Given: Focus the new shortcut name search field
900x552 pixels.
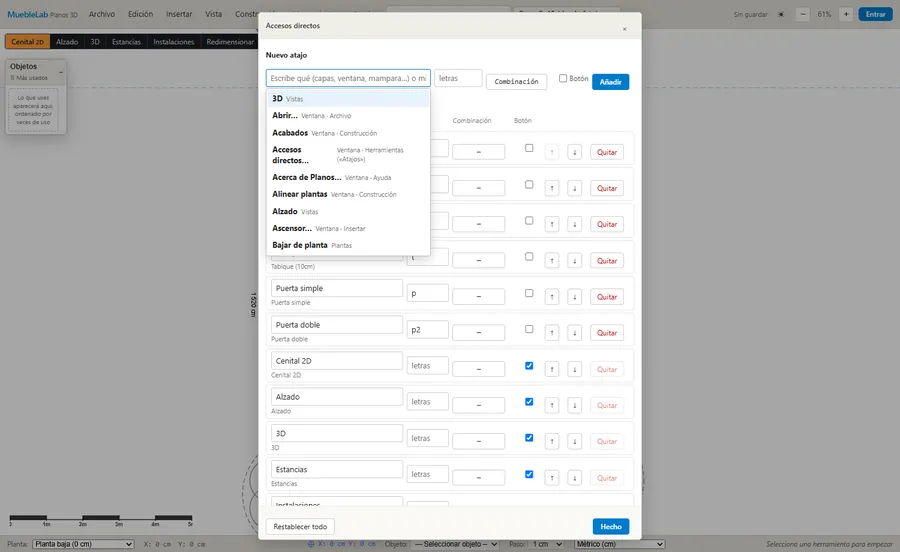Looking at the screenshot, I should (x=348, y=78).
